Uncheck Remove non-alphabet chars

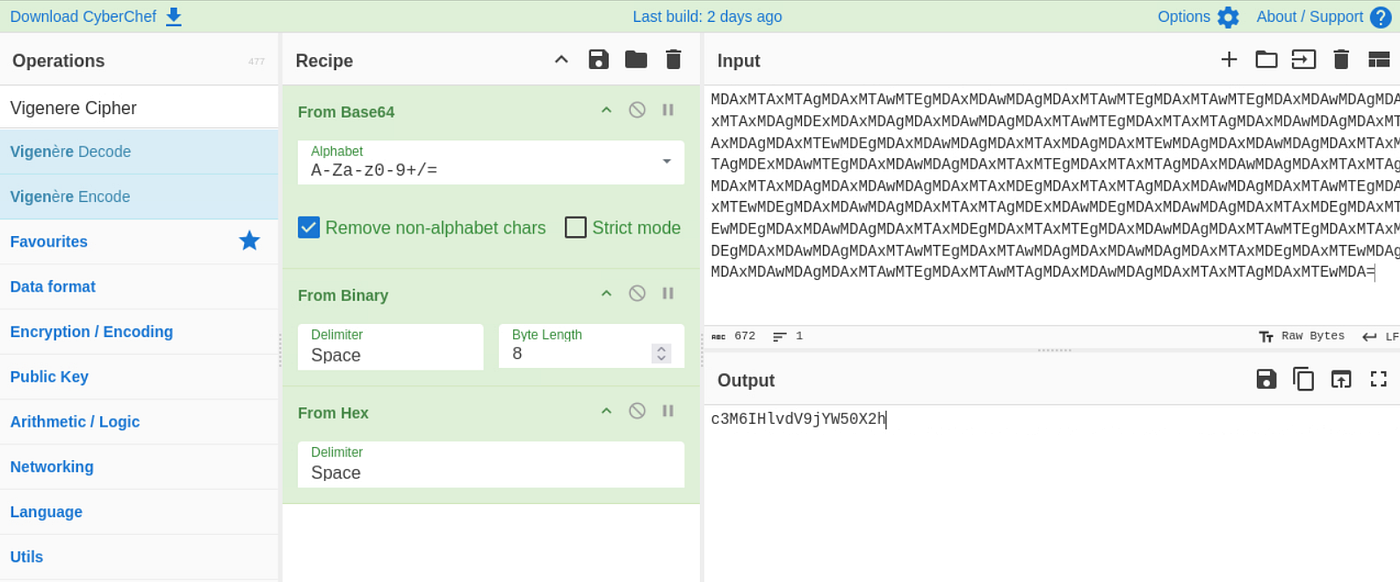309,227
